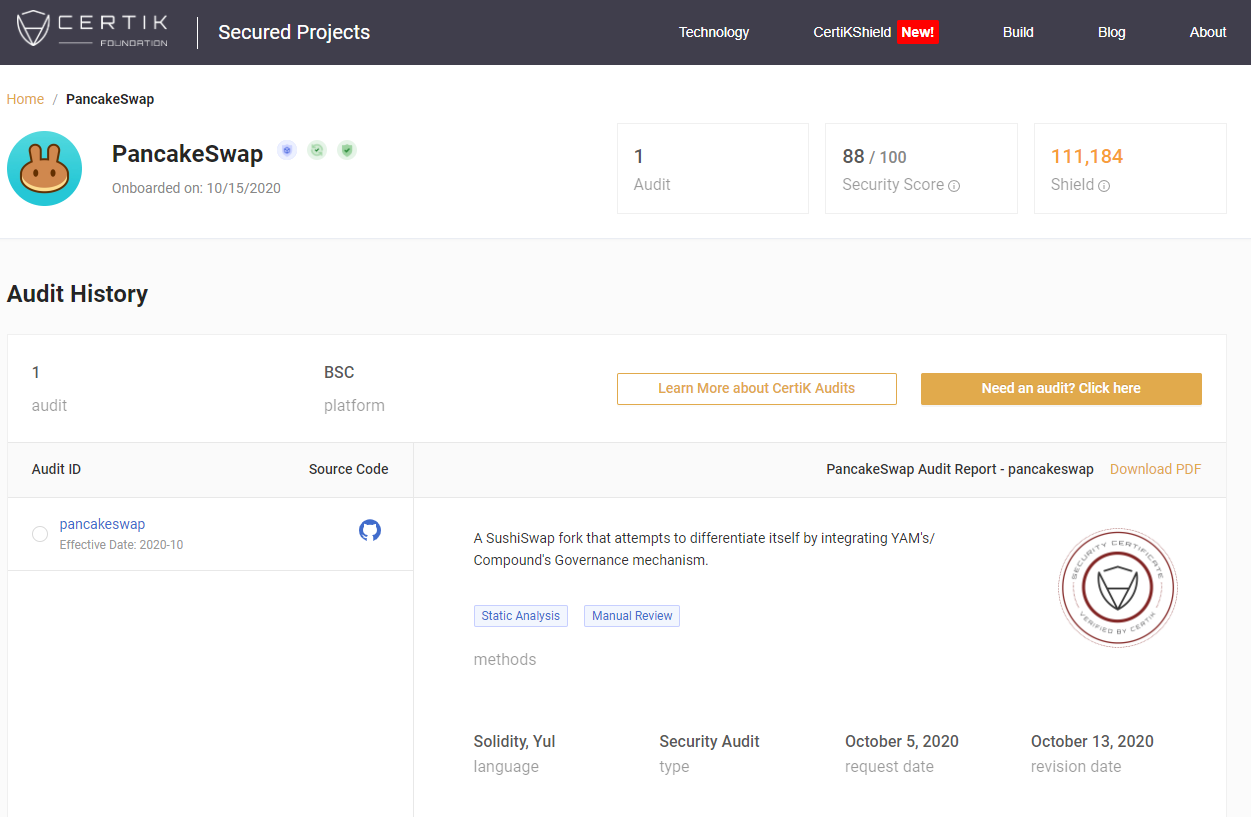
Task: Click the Audit ID column header
Action: tap(56, 469)
